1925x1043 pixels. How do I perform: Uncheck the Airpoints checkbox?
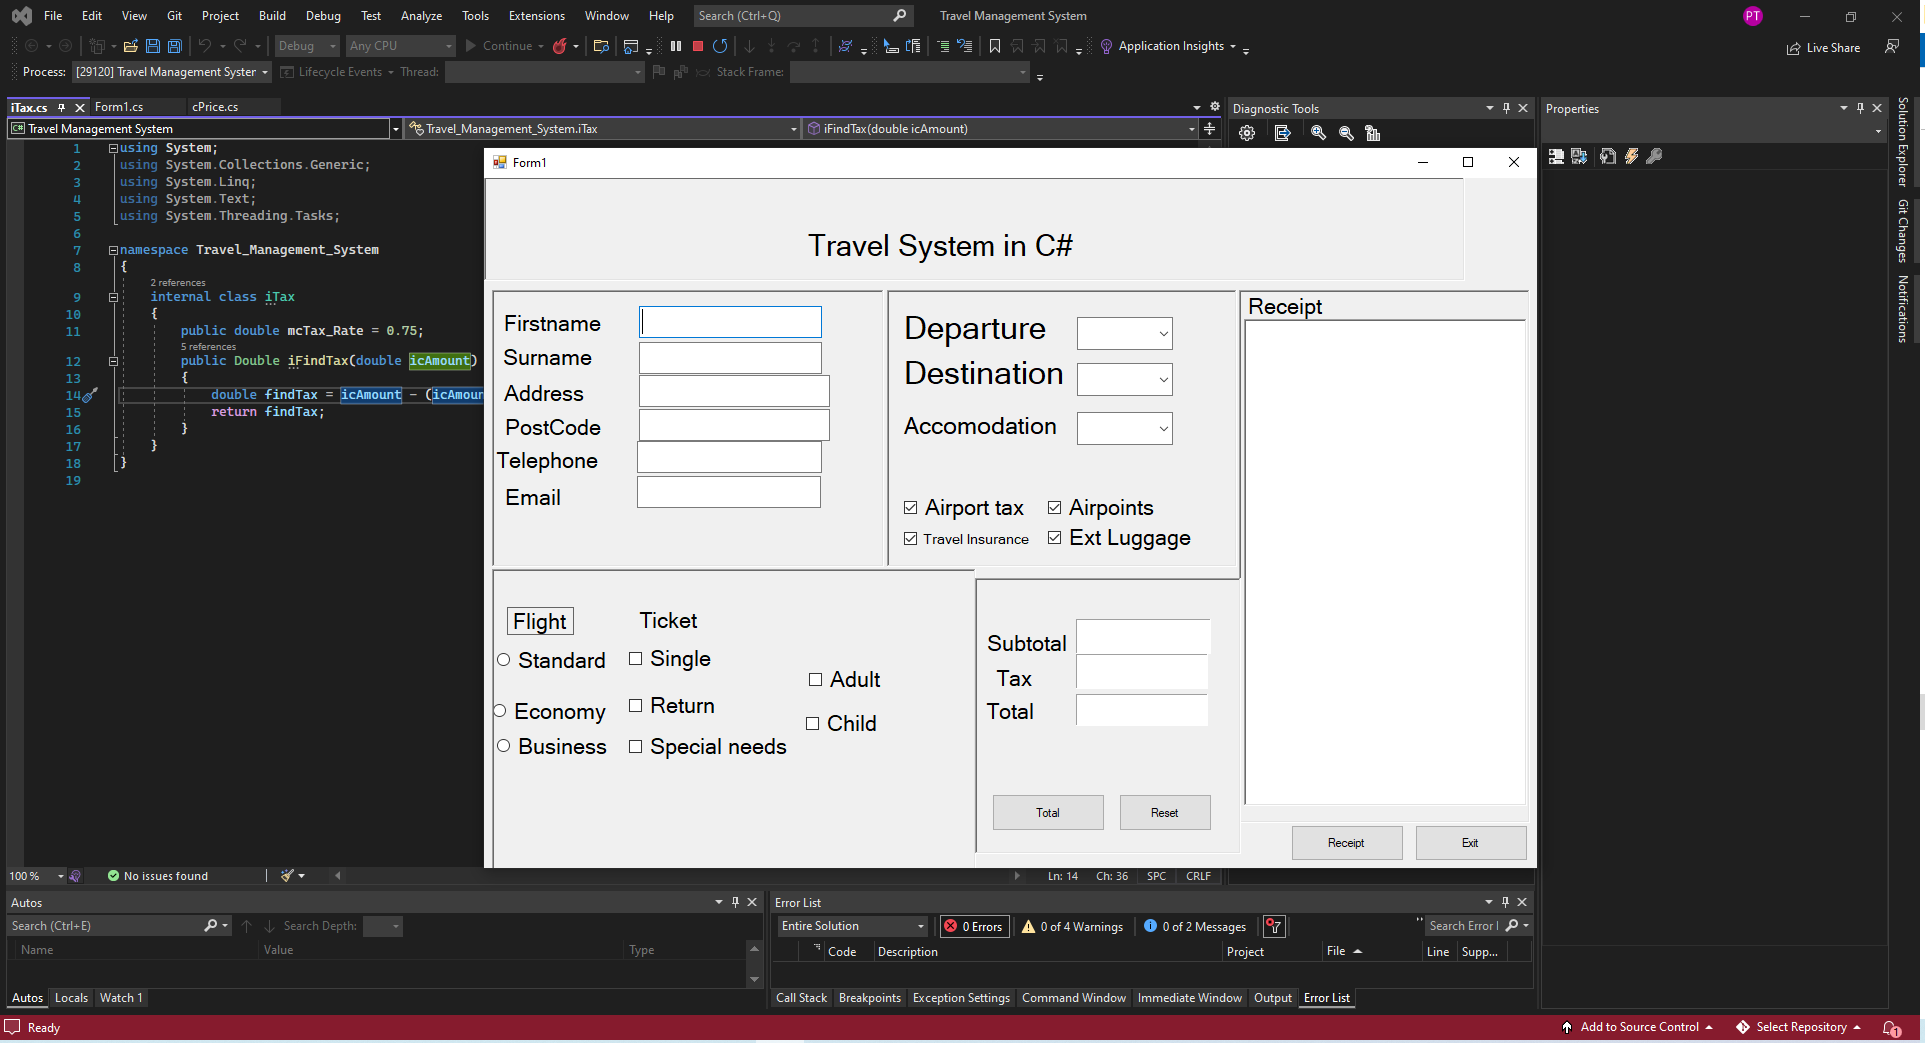[1054, 508]
